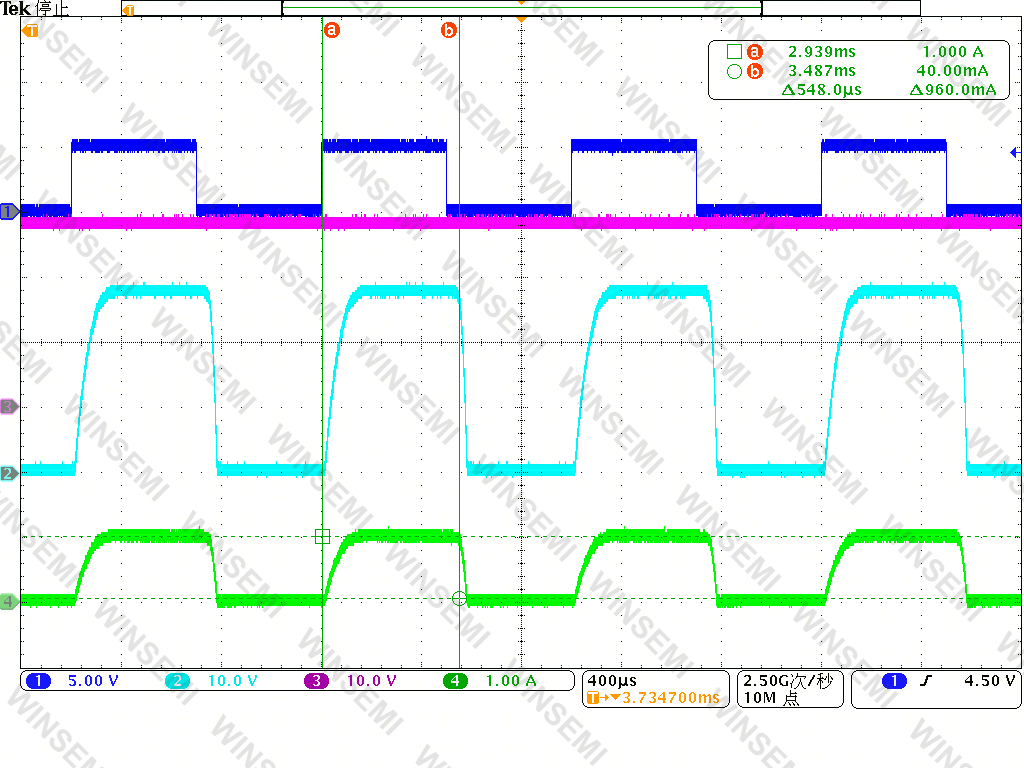
Task: Click the orange trigger position T icon
Action: click(x=30, y=30)
